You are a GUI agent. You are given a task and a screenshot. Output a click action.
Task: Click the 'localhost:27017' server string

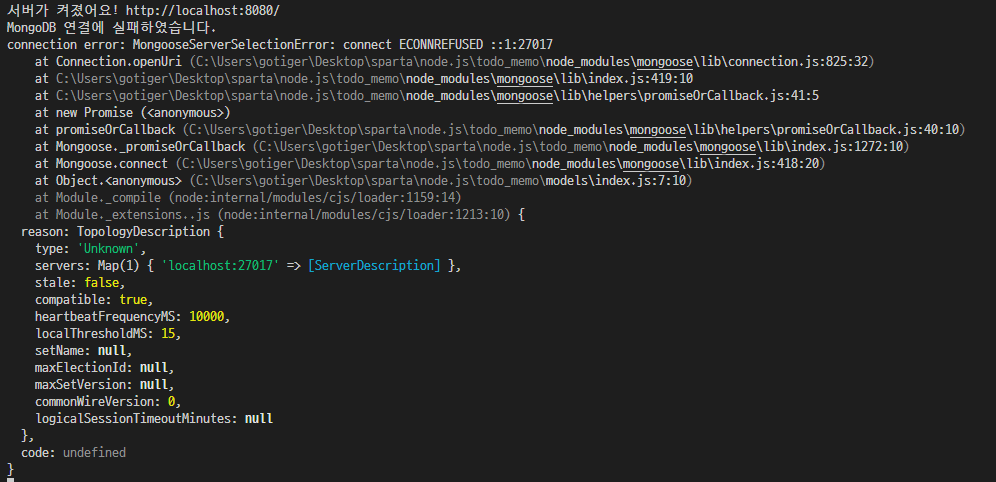220,266
